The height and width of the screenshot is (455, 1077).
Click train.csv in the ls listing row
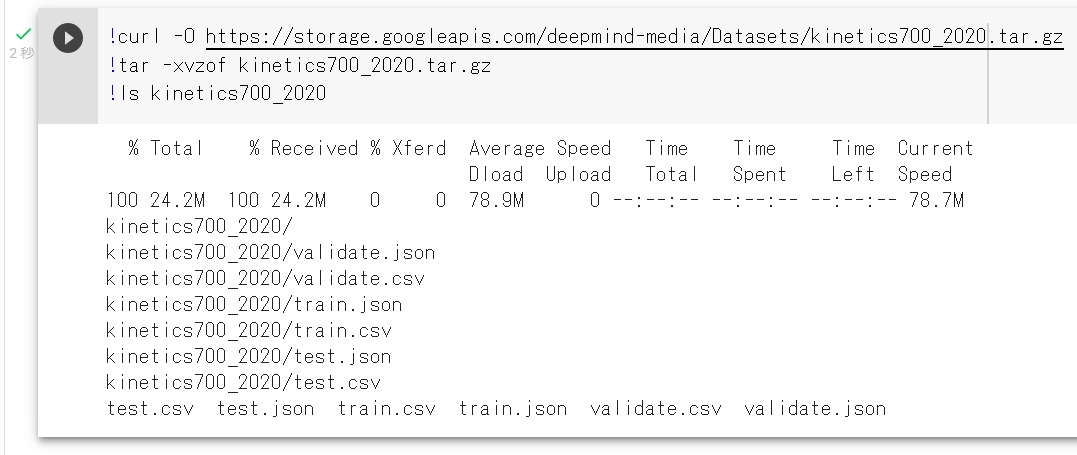[387, 409]
